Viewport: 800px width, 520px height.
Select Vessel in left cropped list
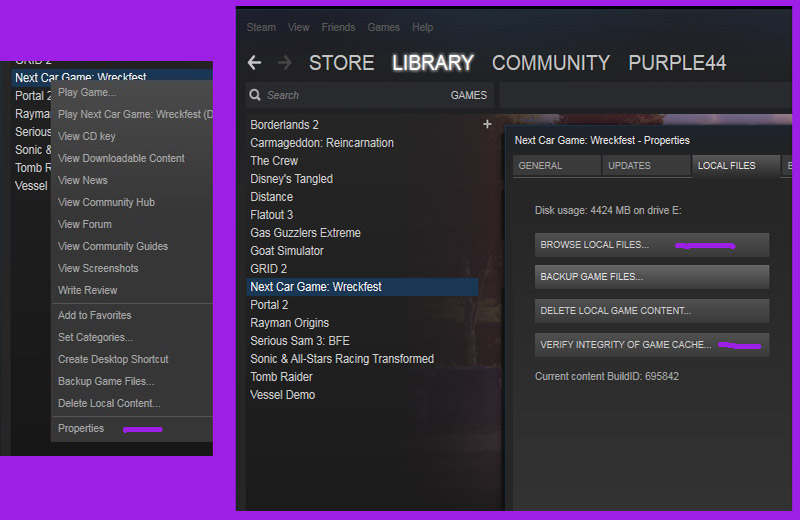[x=31, y=186]
